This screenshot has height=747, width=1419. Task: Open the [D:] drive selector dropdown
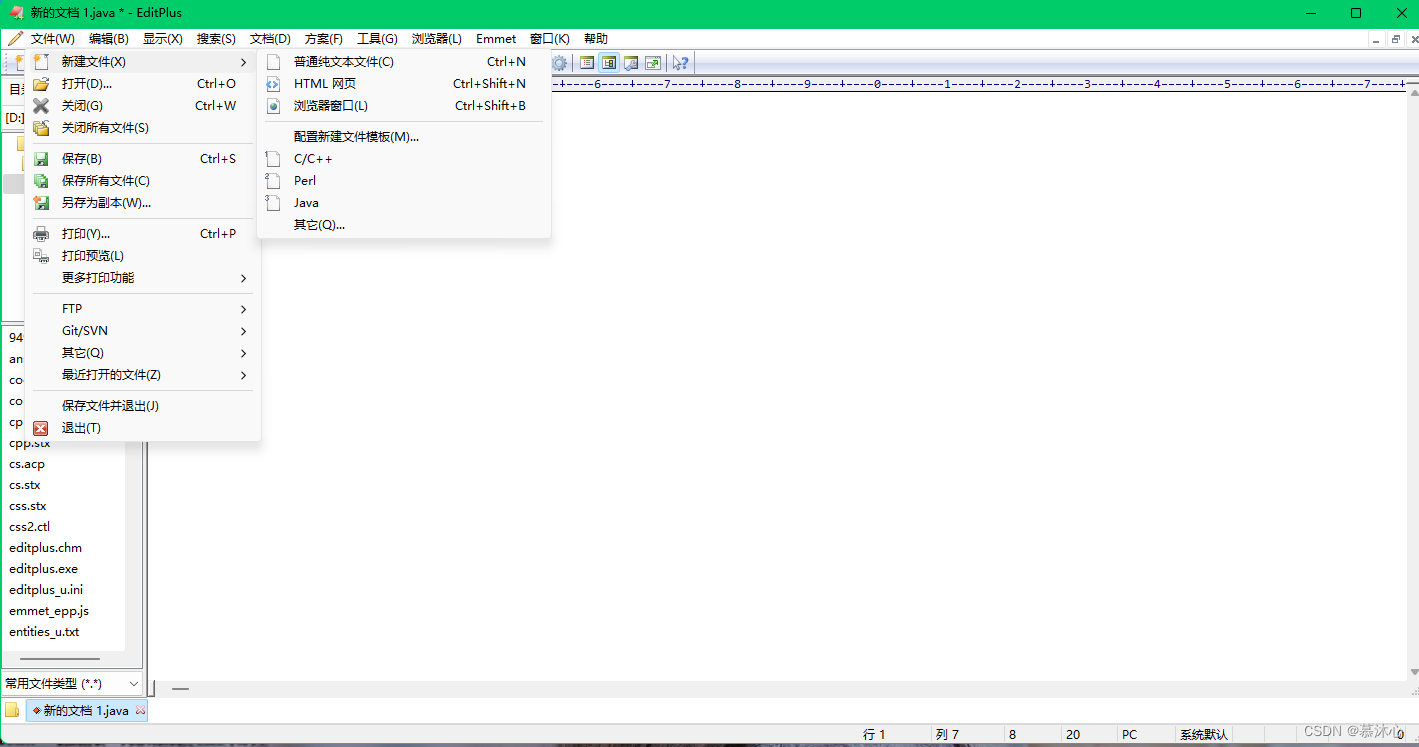pyautogui.click(x=14, y=118)
